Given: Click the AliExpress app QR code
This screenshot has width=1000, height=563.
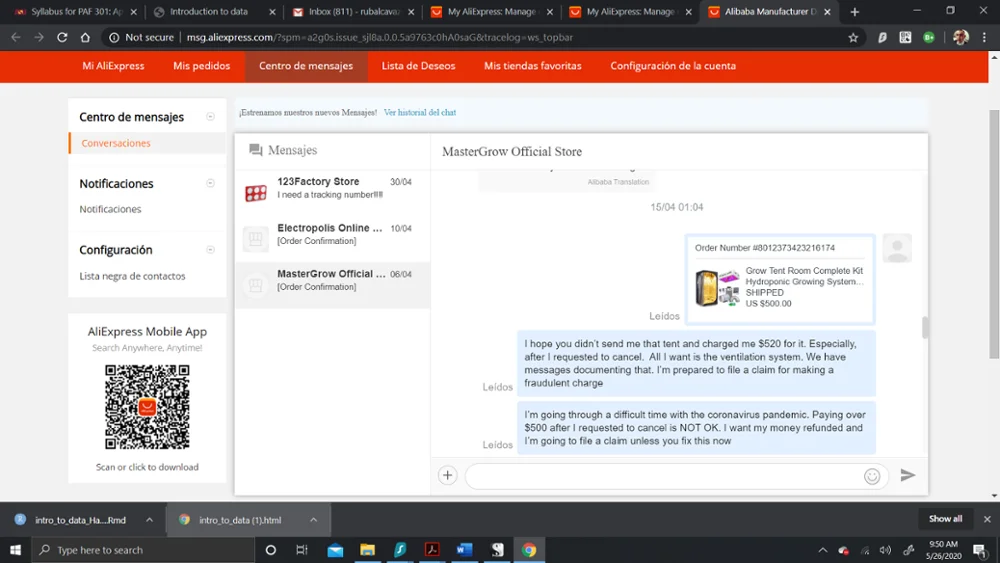Looking at the screenshot, I should (147, 407).
